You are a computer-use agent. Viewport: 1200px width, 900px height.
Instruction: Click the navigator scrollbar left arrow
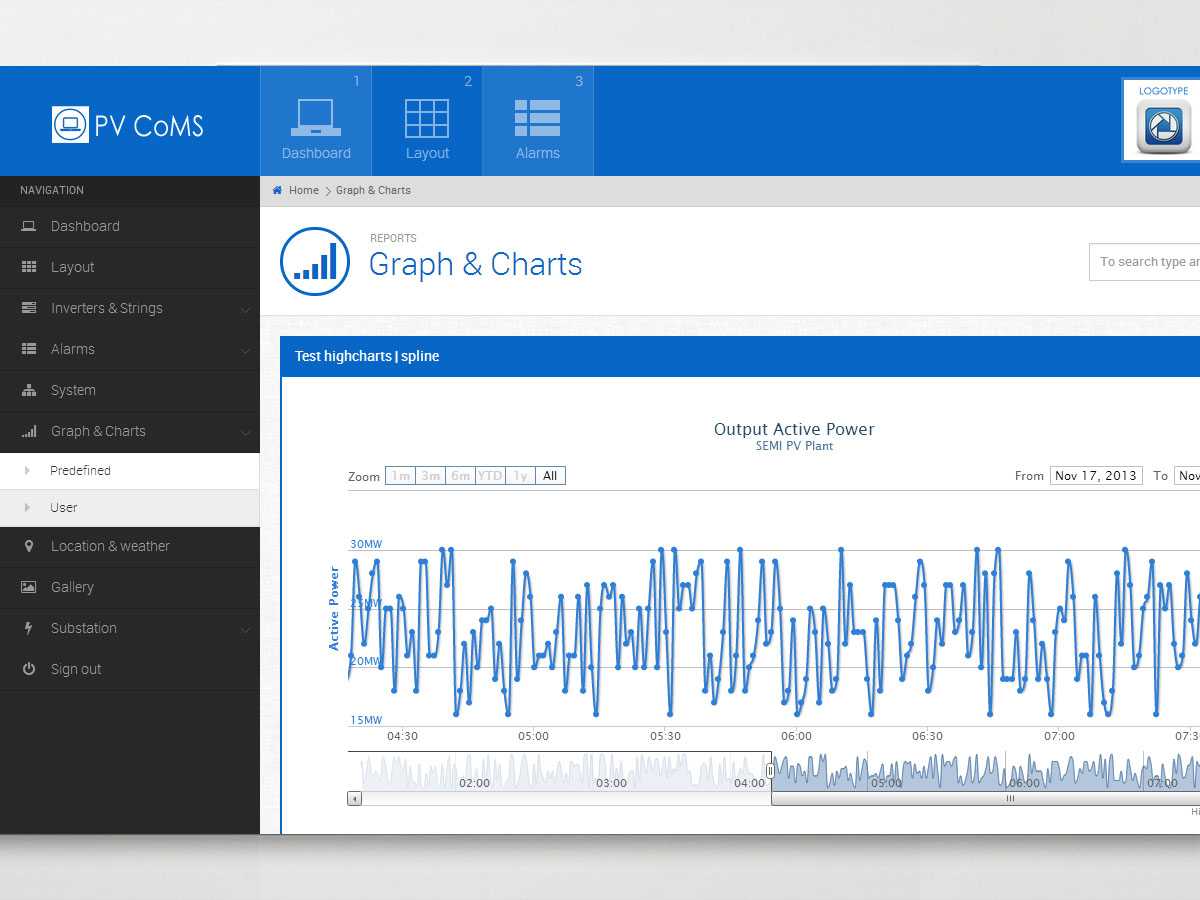354,798
